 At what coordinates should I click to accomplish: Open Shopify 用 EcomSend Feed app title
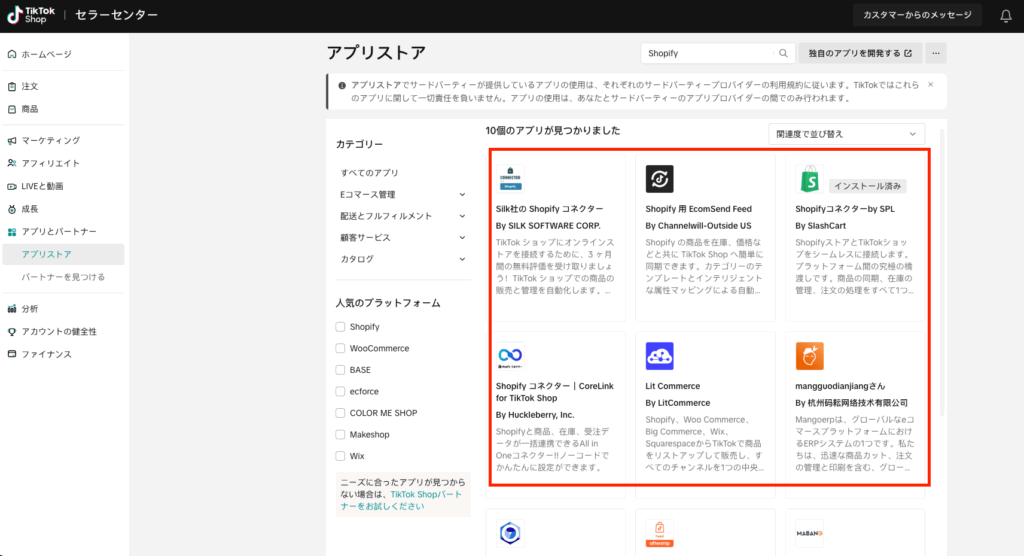(x=698, y=209)
